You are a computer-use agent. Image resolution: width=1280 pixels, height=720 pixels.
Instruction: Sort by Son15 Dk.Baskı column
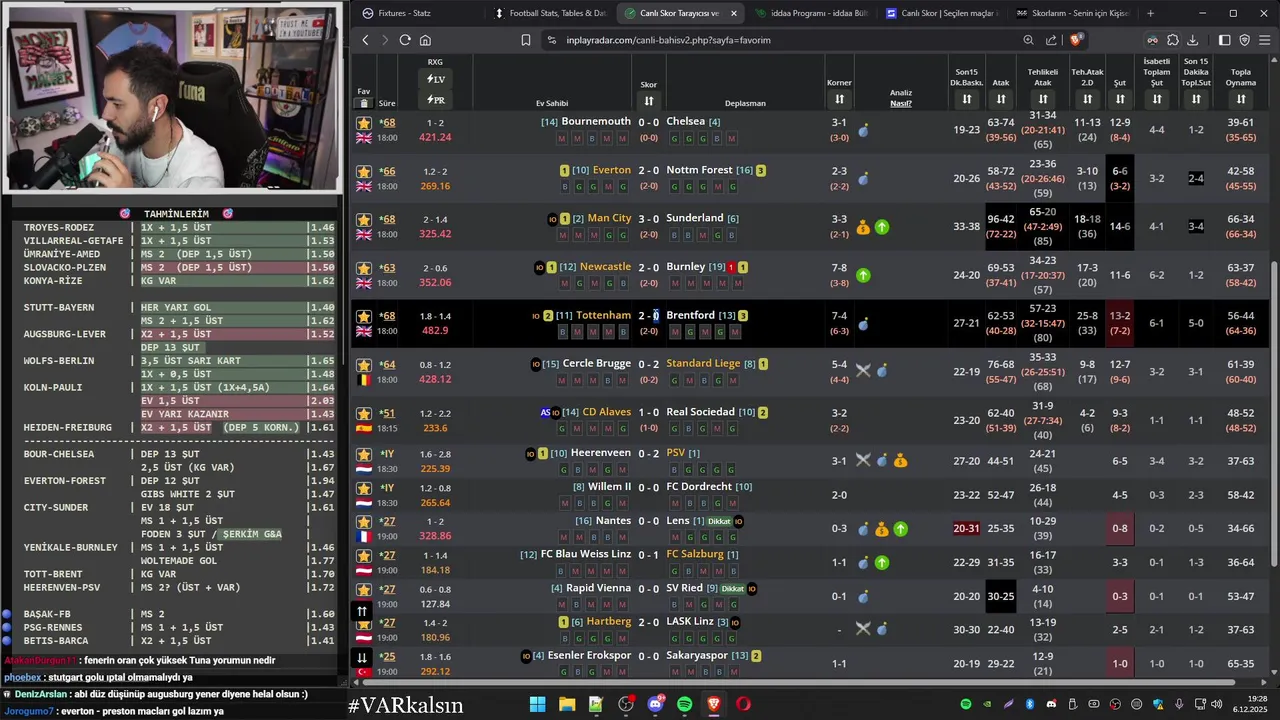967,99
